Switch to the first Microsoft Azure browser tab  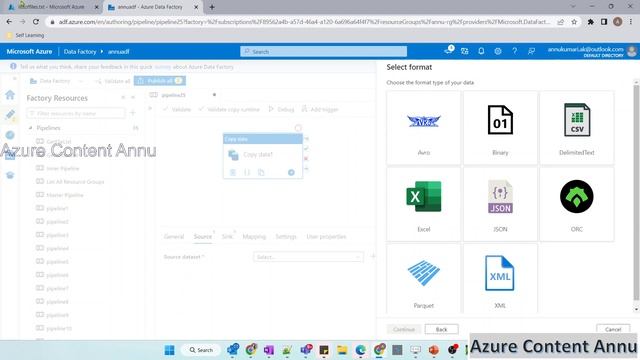[x=52, y=7]
